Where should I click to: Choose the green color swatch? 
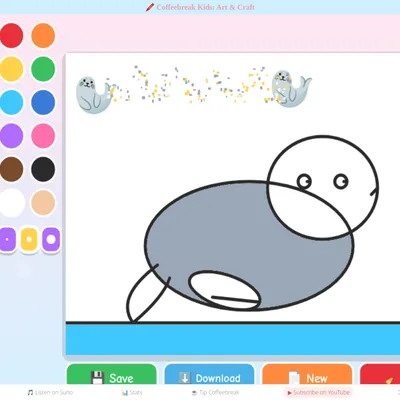tap(43, 69)
